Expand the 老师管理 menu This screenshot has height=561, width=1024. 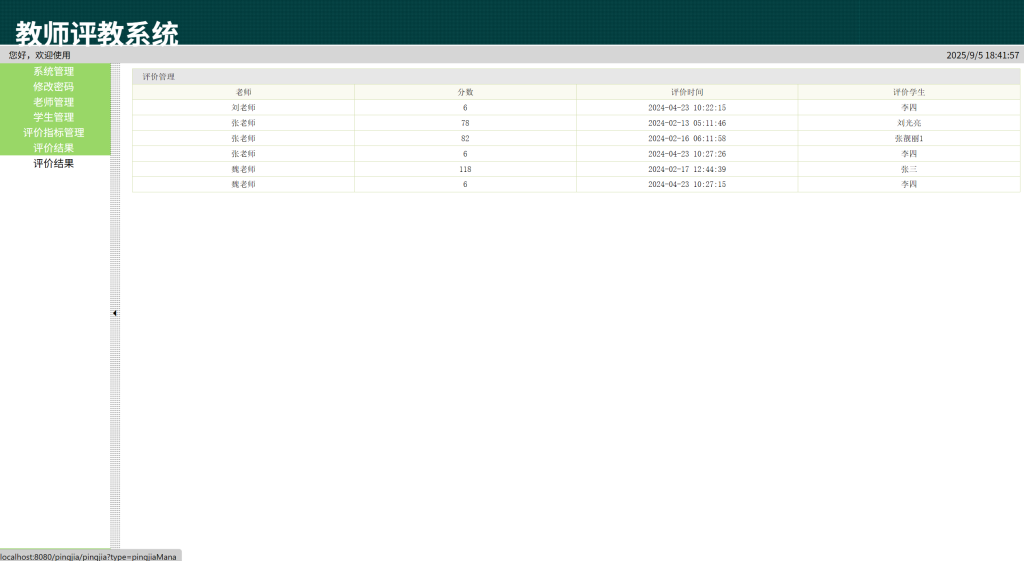coord(54,102)
